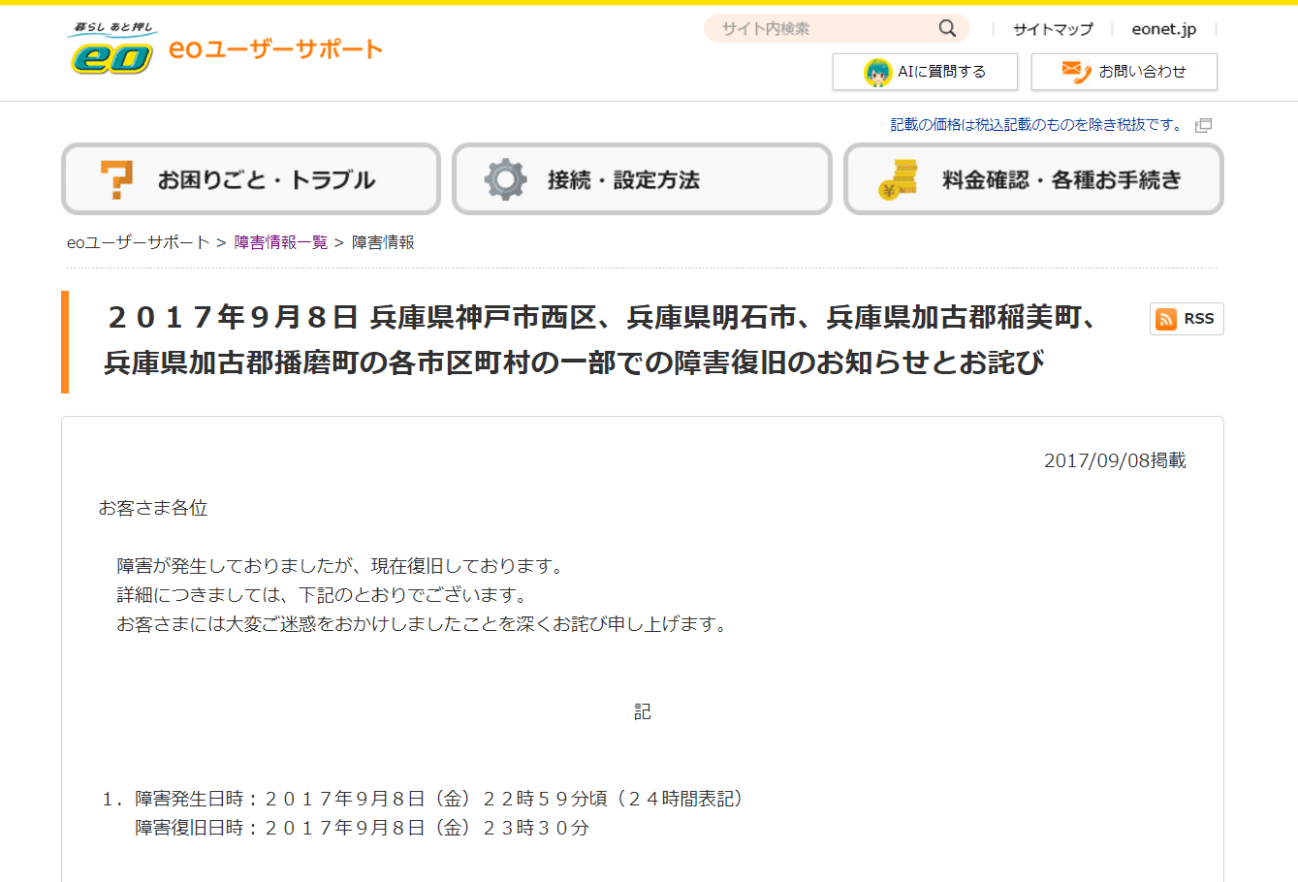Click the article headline about 兵庫県神戸市西区
Image resolution: width=1298 pixels, height=882 pixels.
(603, 341)
